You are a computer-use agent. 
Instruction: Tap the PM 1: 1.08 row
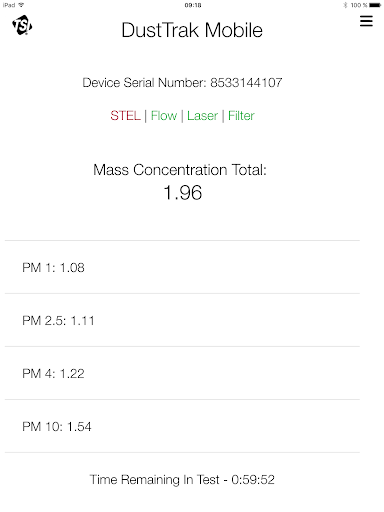(182, 267)
